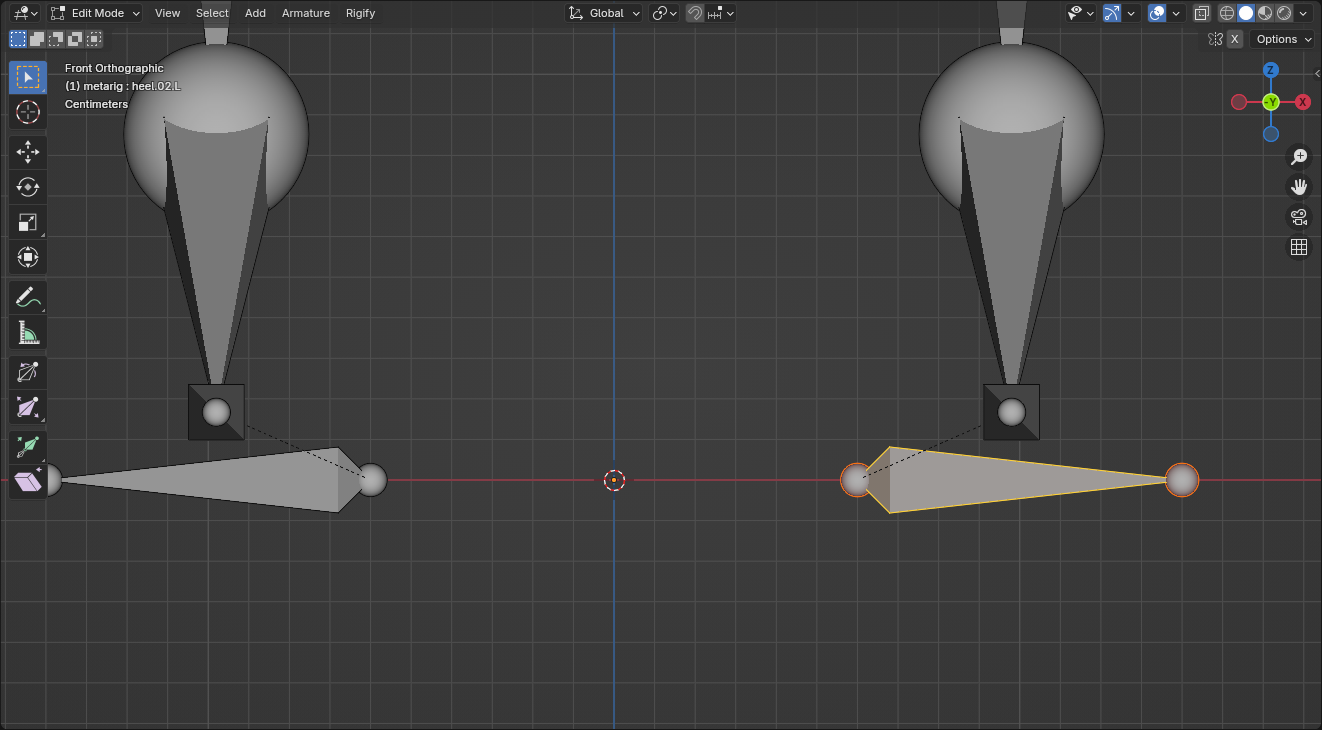This screenshot has height=730, width=1322.
Task: Toggle X-Ray display mode
Action: 1202,13
